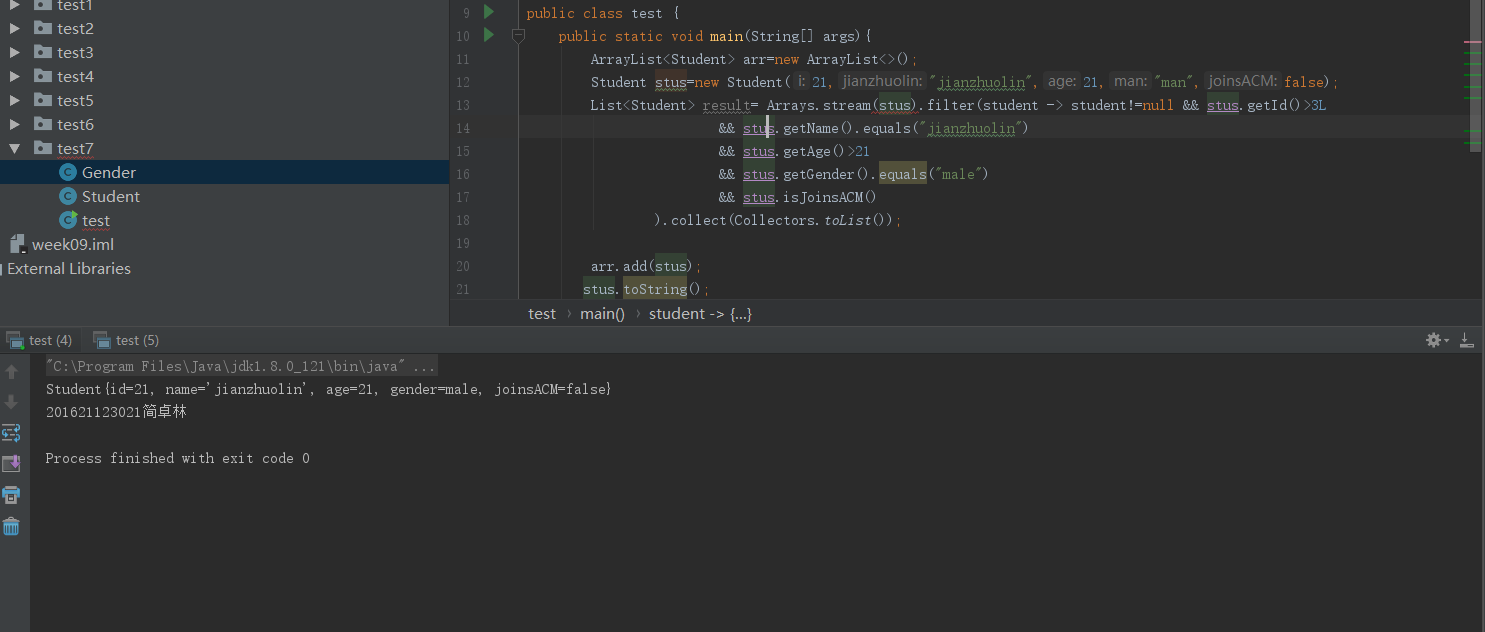
Task: Switch to test (4) run tab
Action: [x=40, y=340]
